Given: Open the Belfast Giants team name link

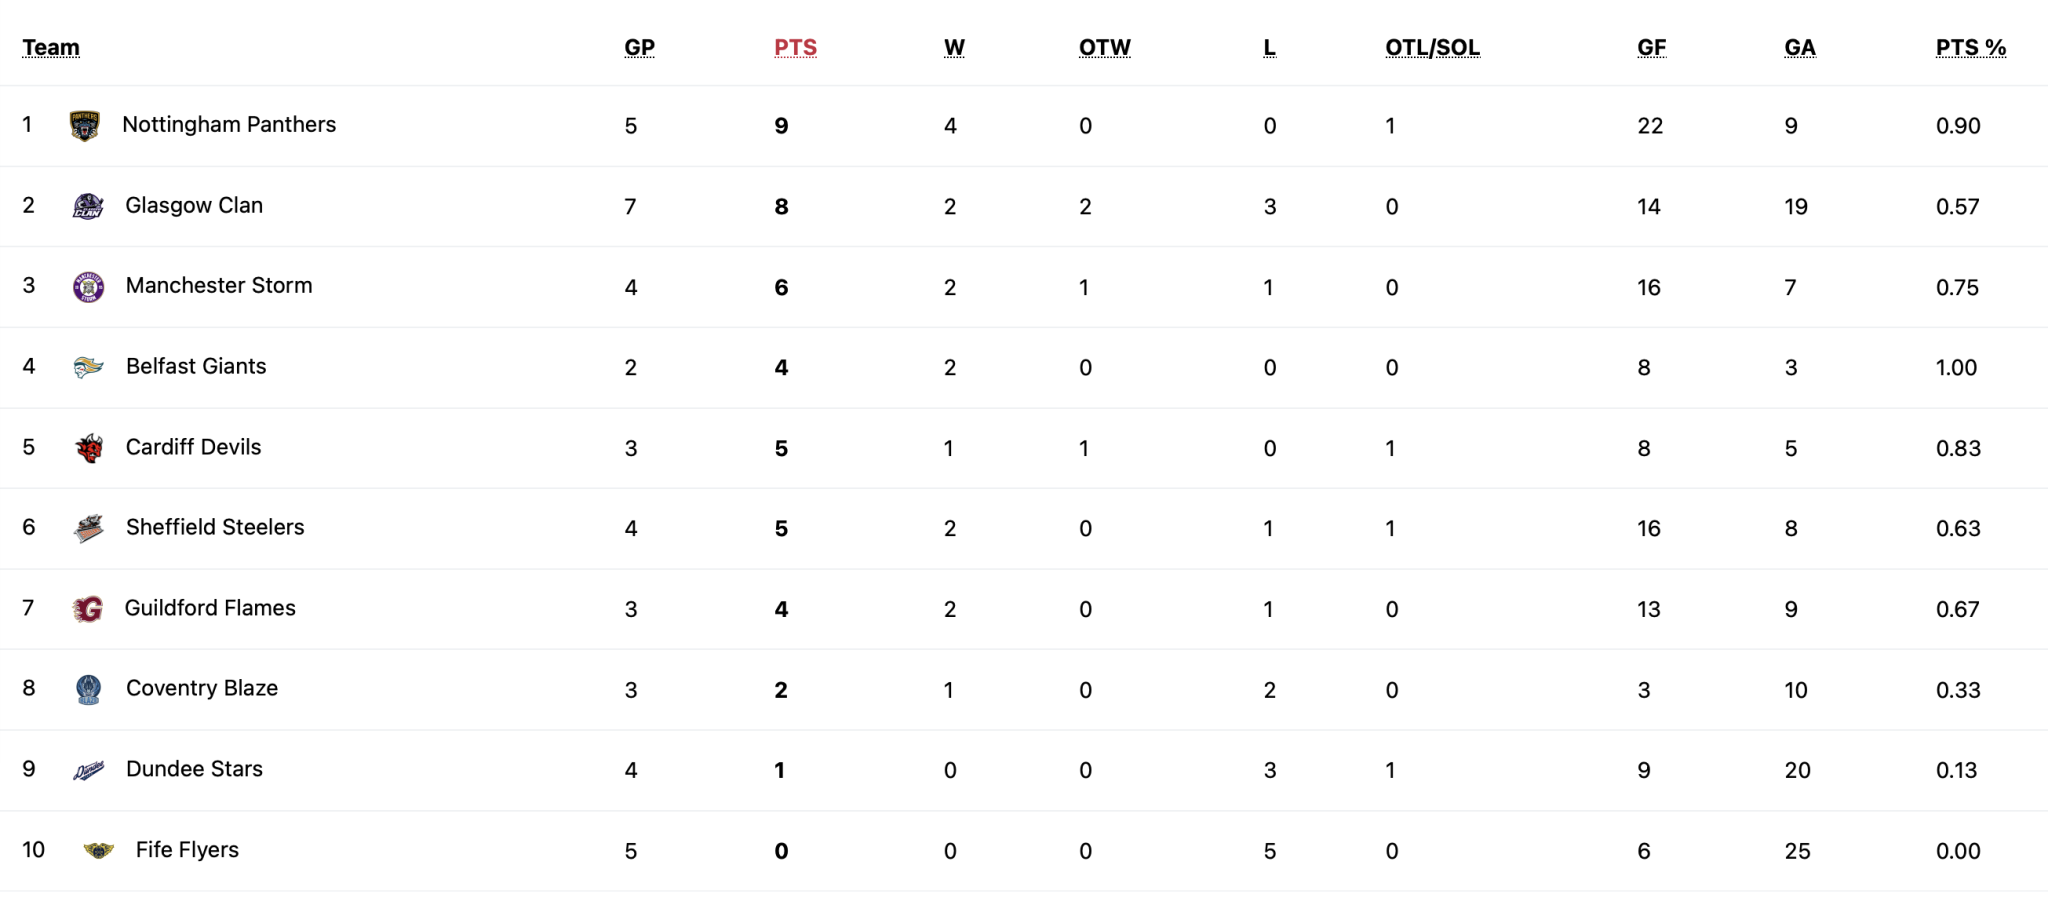Looking at the screenshot, I should pyautogui.click(x=196, y=367).
